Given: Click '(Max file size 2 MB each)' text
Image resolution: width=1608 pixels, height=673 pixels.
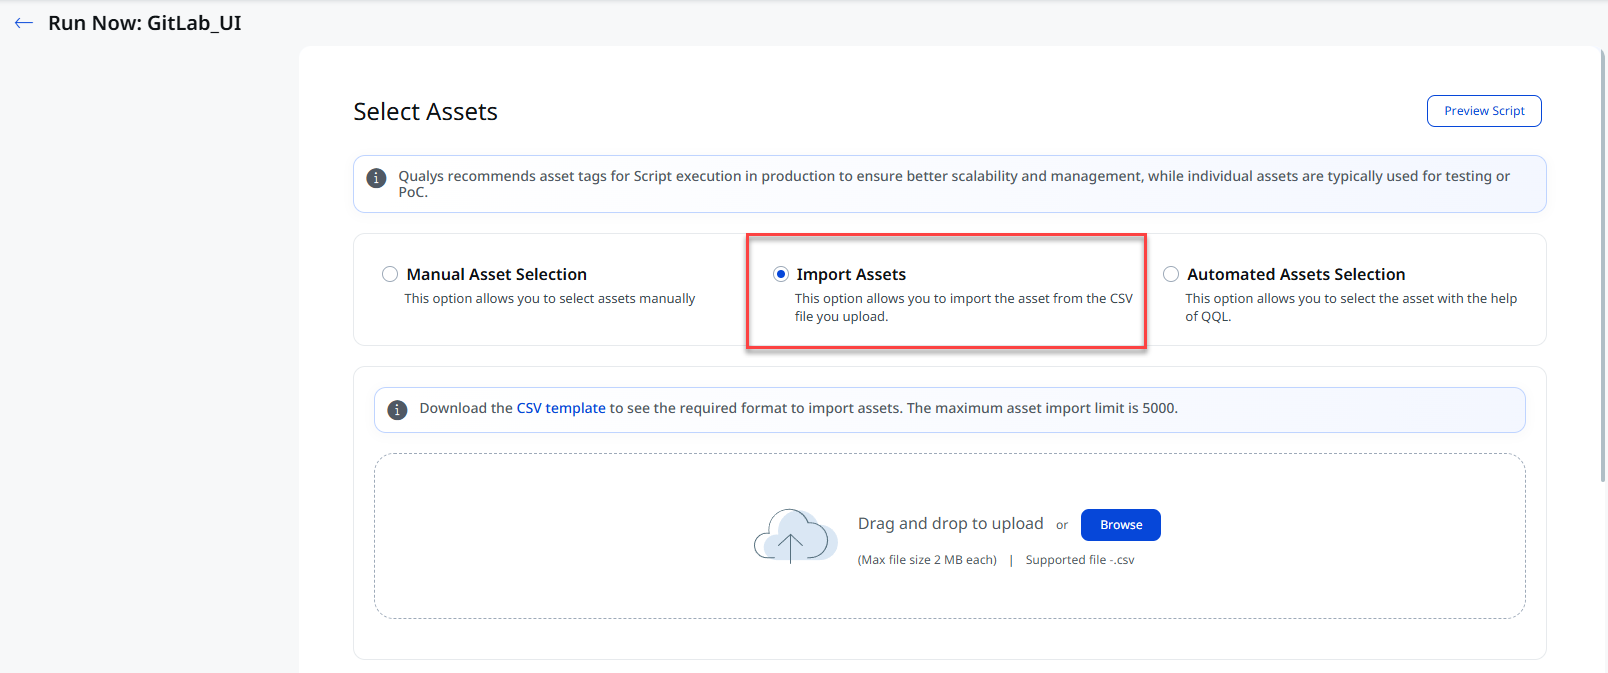Looking at the screenshot, I should [927, 560].
